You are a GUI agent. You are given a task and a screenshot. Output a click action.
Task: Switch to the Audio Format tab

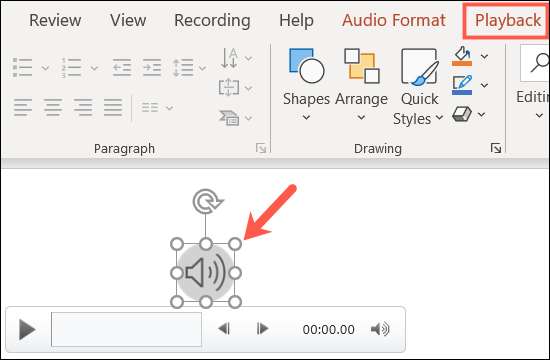[394, 20]
